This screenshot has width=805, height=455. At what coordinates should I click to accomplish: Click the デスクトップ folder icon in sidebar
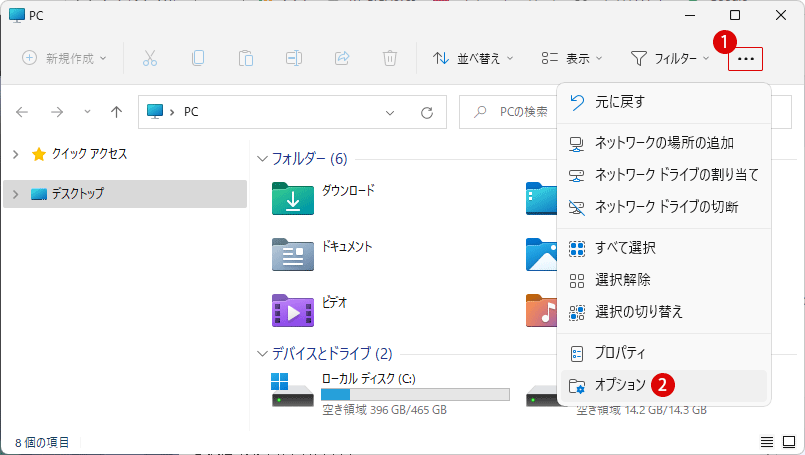(39, 194)
